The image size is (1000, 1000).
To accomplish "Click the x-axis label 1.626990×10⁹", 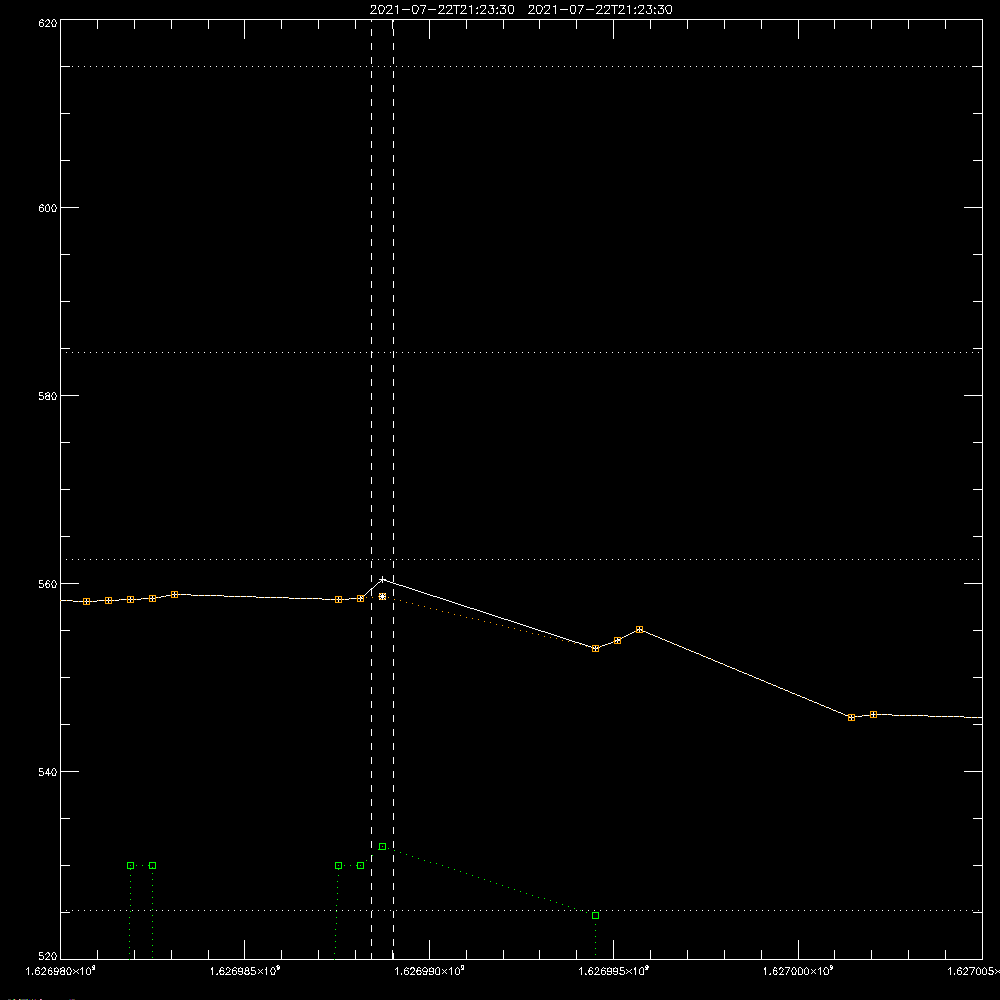I will (429, 971).
